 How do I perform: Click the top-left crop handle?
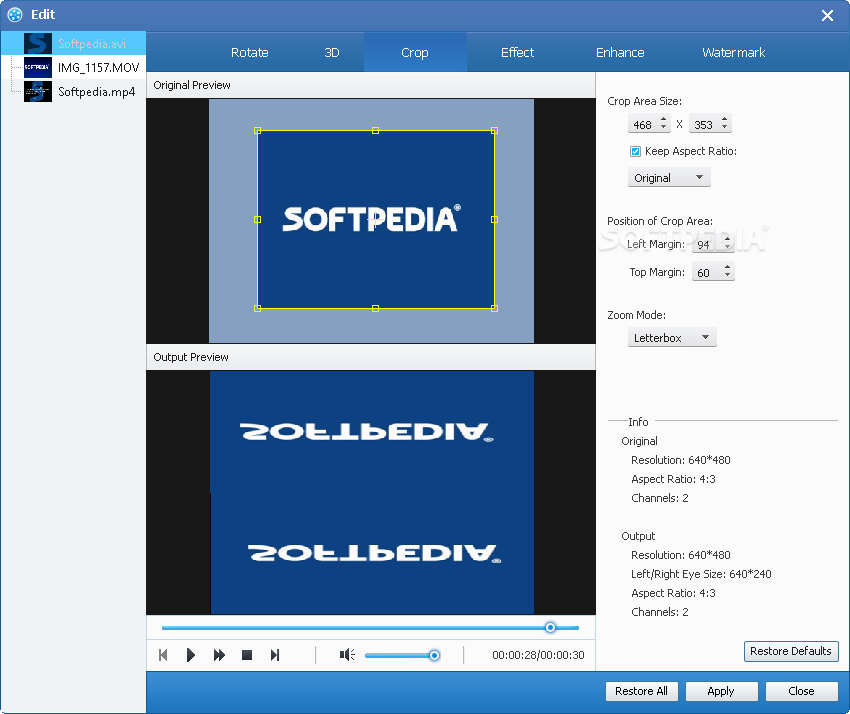pos(257,131)
